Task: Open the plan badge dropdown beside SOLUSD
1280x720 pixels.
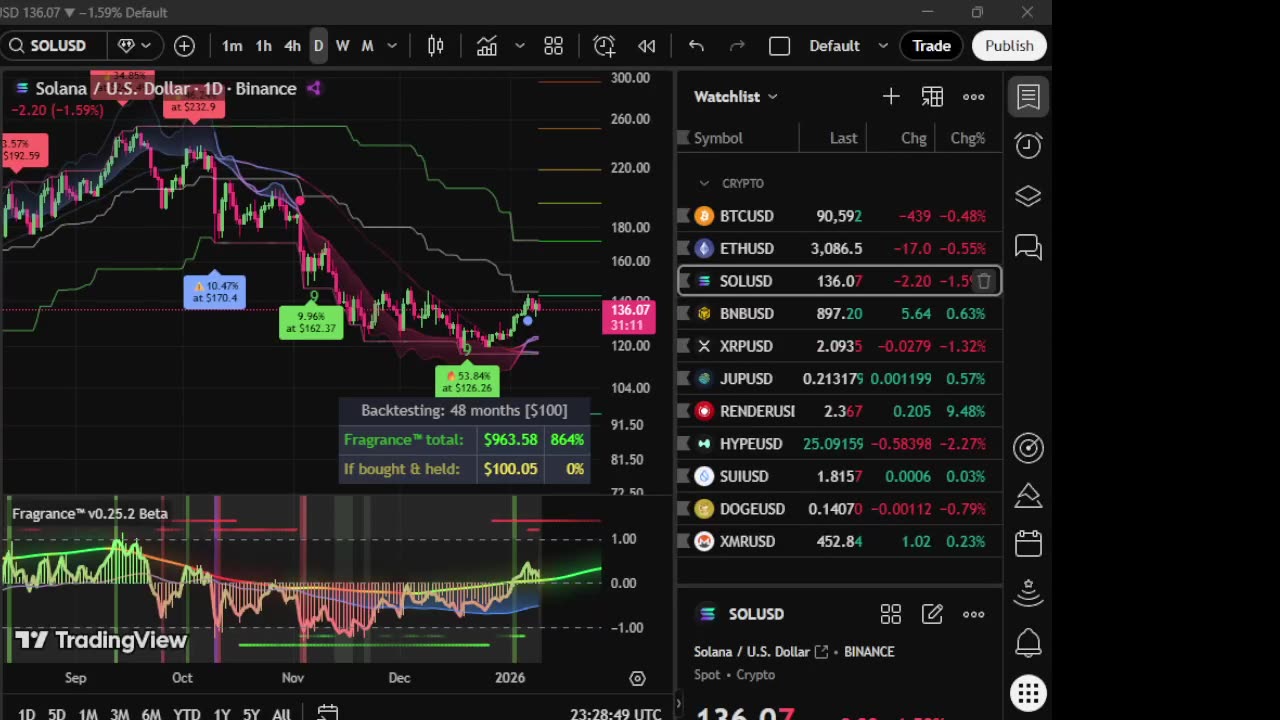Action: coord(135,46)
